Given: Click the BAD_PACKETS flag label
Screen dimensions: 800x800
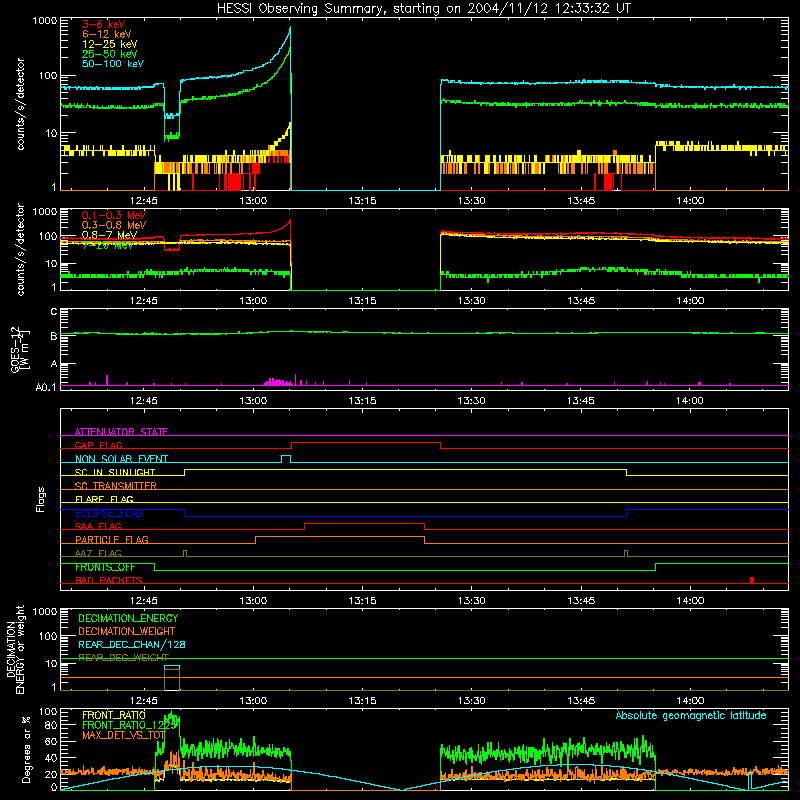Looking at the screenshot, I should pyautogui.click(x=109, y=580).
